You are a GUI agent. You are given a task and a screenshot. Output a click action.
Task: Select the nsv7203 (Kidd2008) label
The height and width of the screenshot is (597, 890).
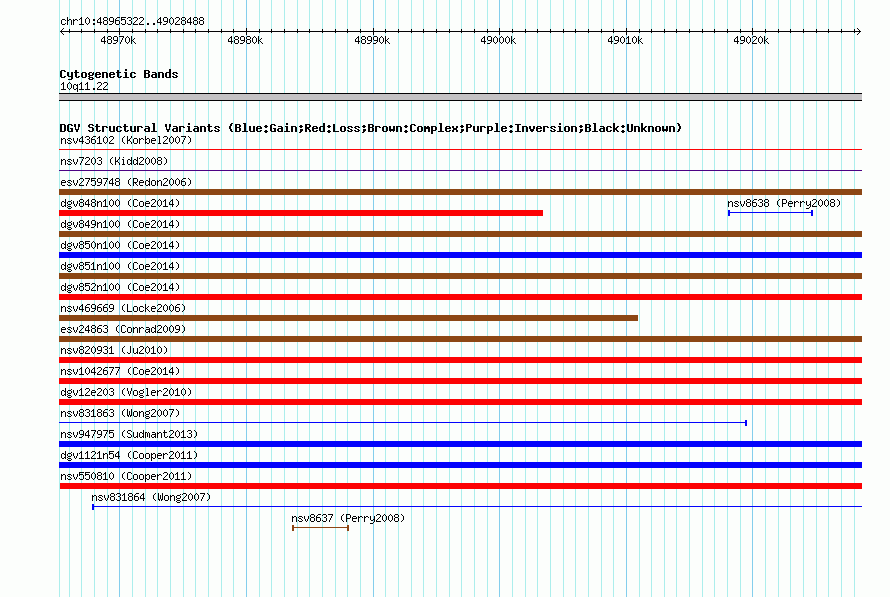(x=114, y=161)
